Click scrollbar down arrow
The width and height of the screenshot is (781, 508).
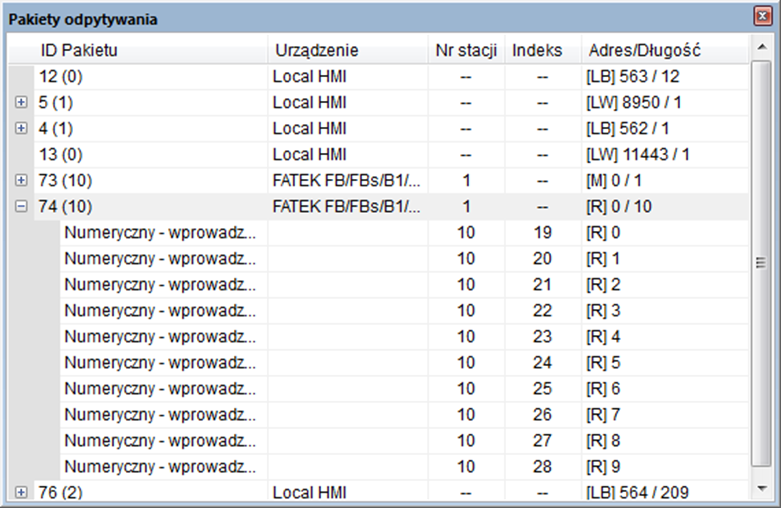[x=761, y=489]
